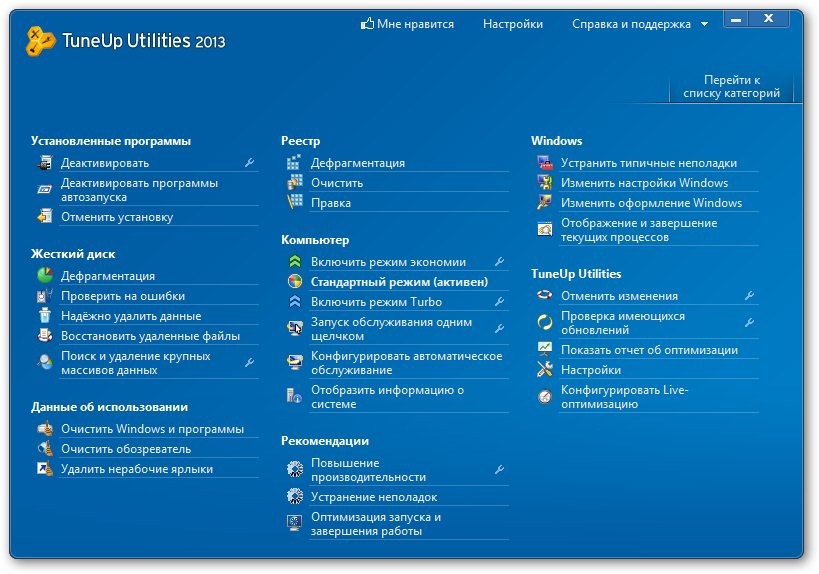Click the current processes display icon
The height and width of the screenshot is (574, 819).
pos(545,229)
